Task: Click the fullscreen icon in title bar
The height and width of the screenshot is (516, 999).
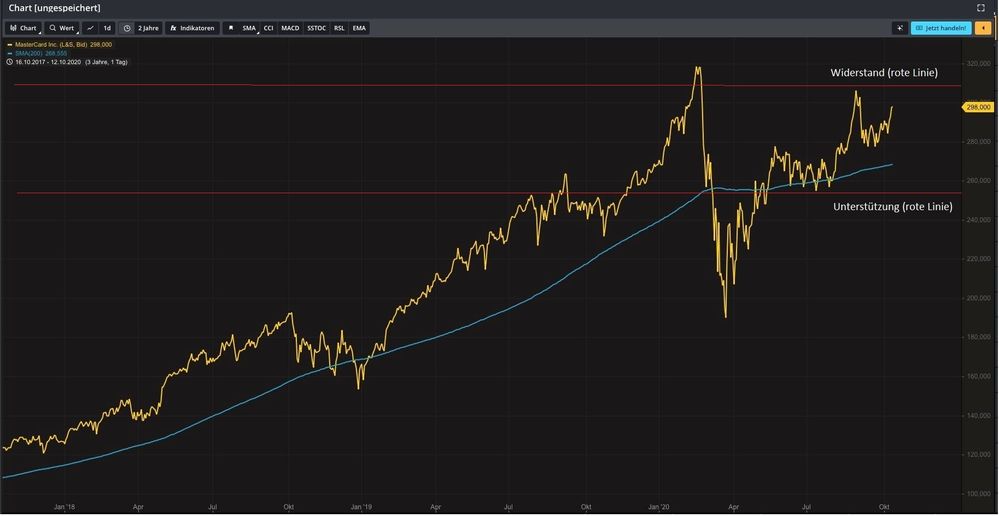Action: click(x=981, y=8)
